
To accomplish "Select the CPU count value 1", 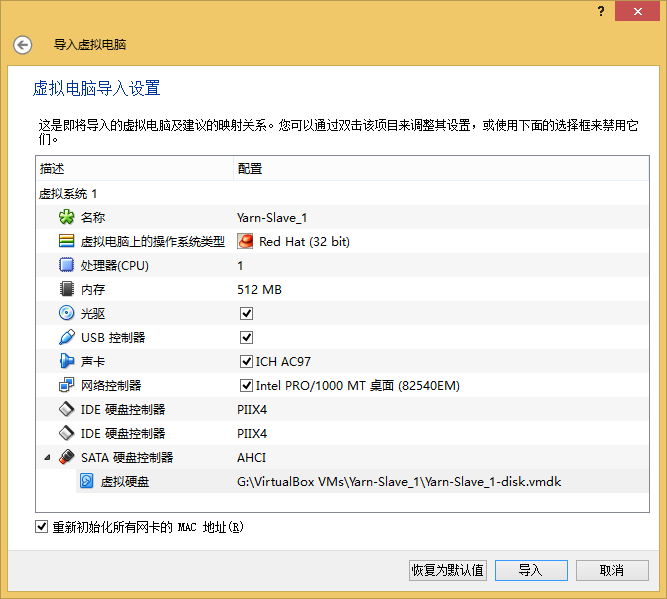I will tap(240, 266).
